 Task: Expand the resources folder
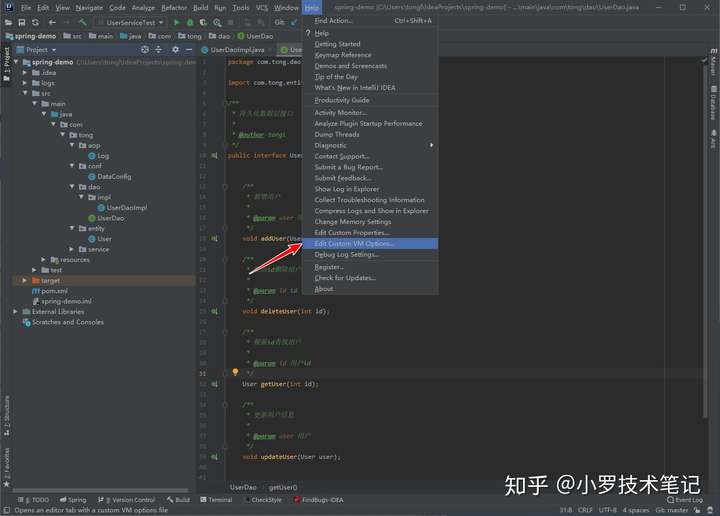43,260
